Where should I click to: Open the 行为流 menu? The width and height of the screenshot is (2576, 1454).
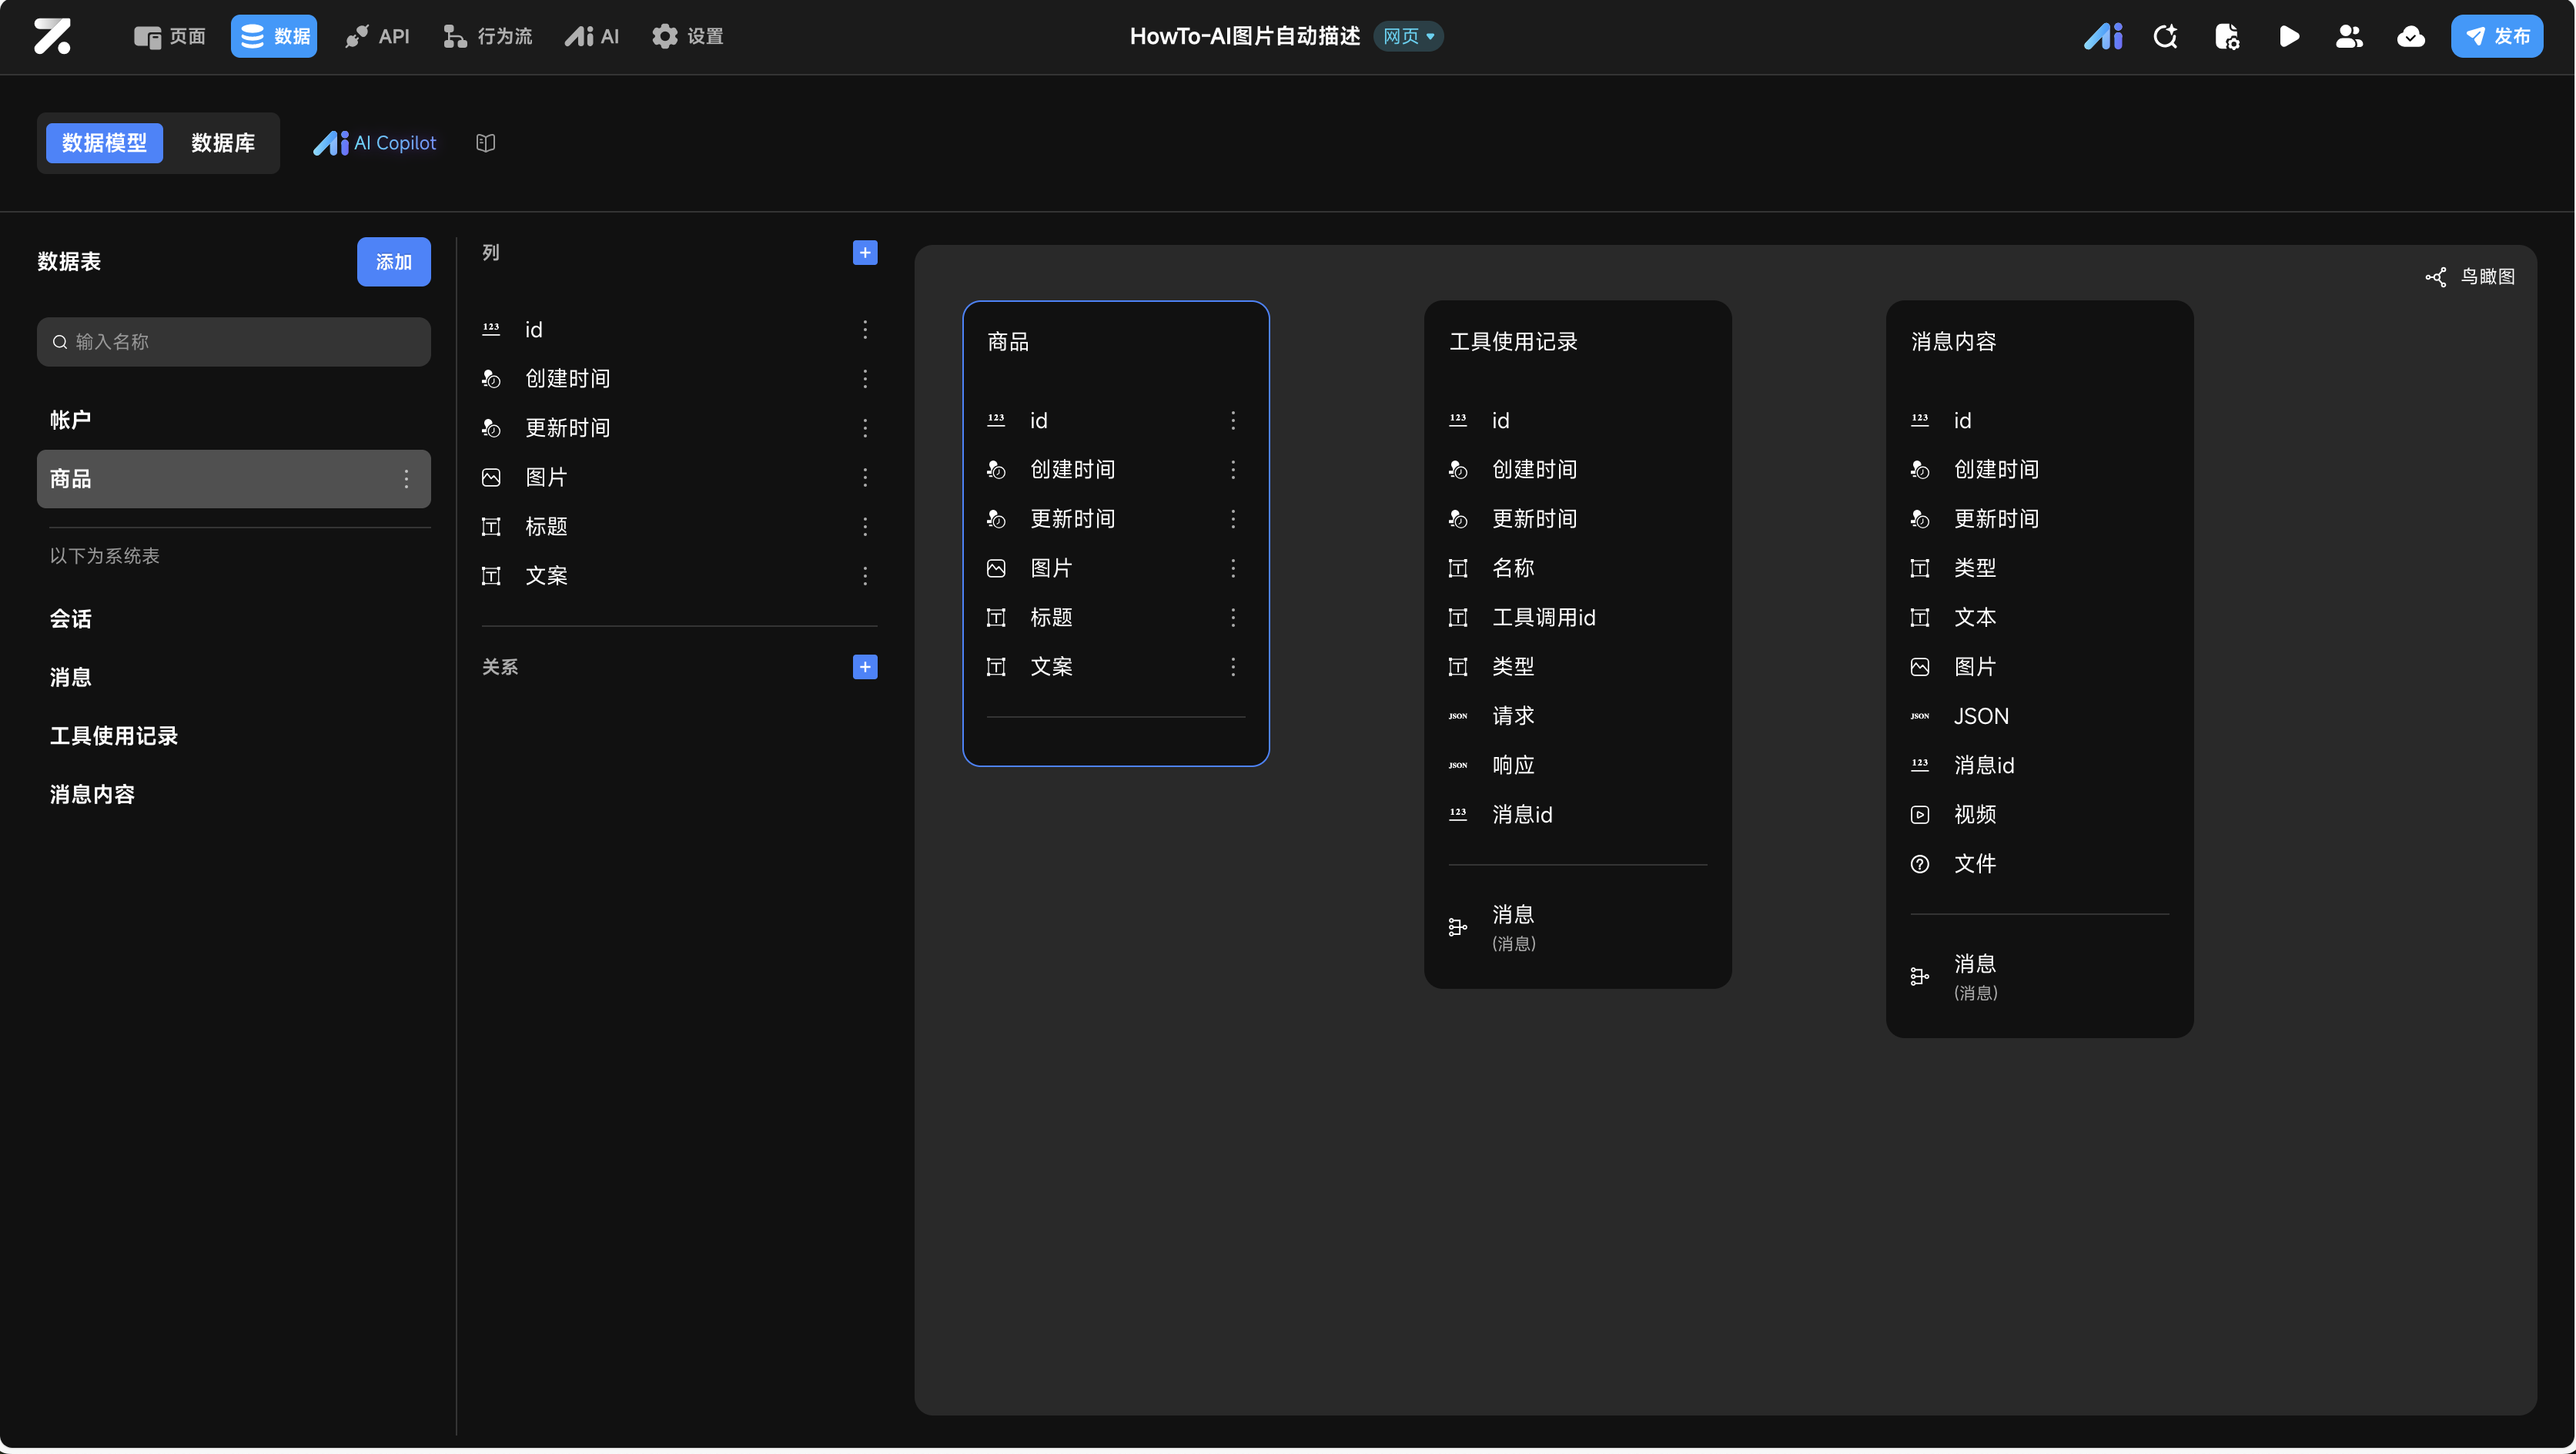(488, 37)
